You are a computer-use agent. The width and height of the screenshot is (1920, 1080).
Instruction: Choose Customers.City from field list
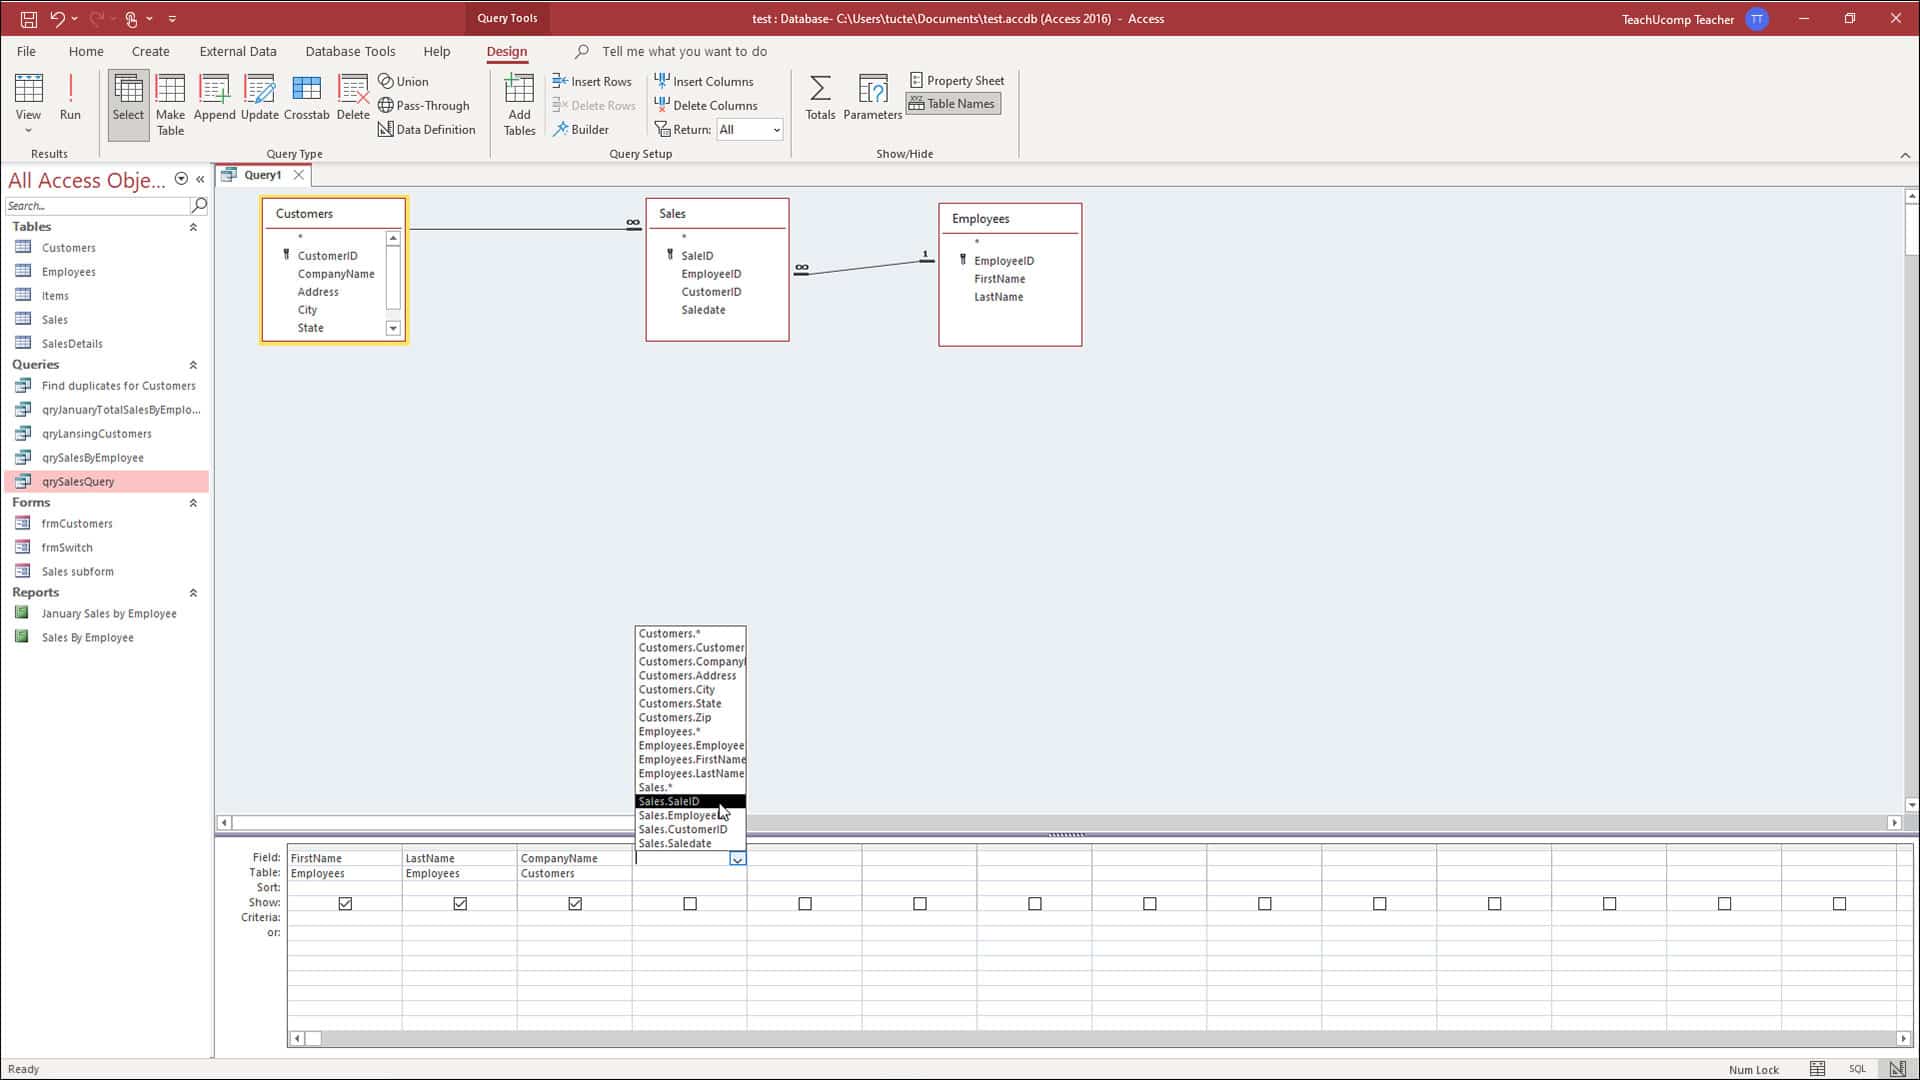pos(690,689)
